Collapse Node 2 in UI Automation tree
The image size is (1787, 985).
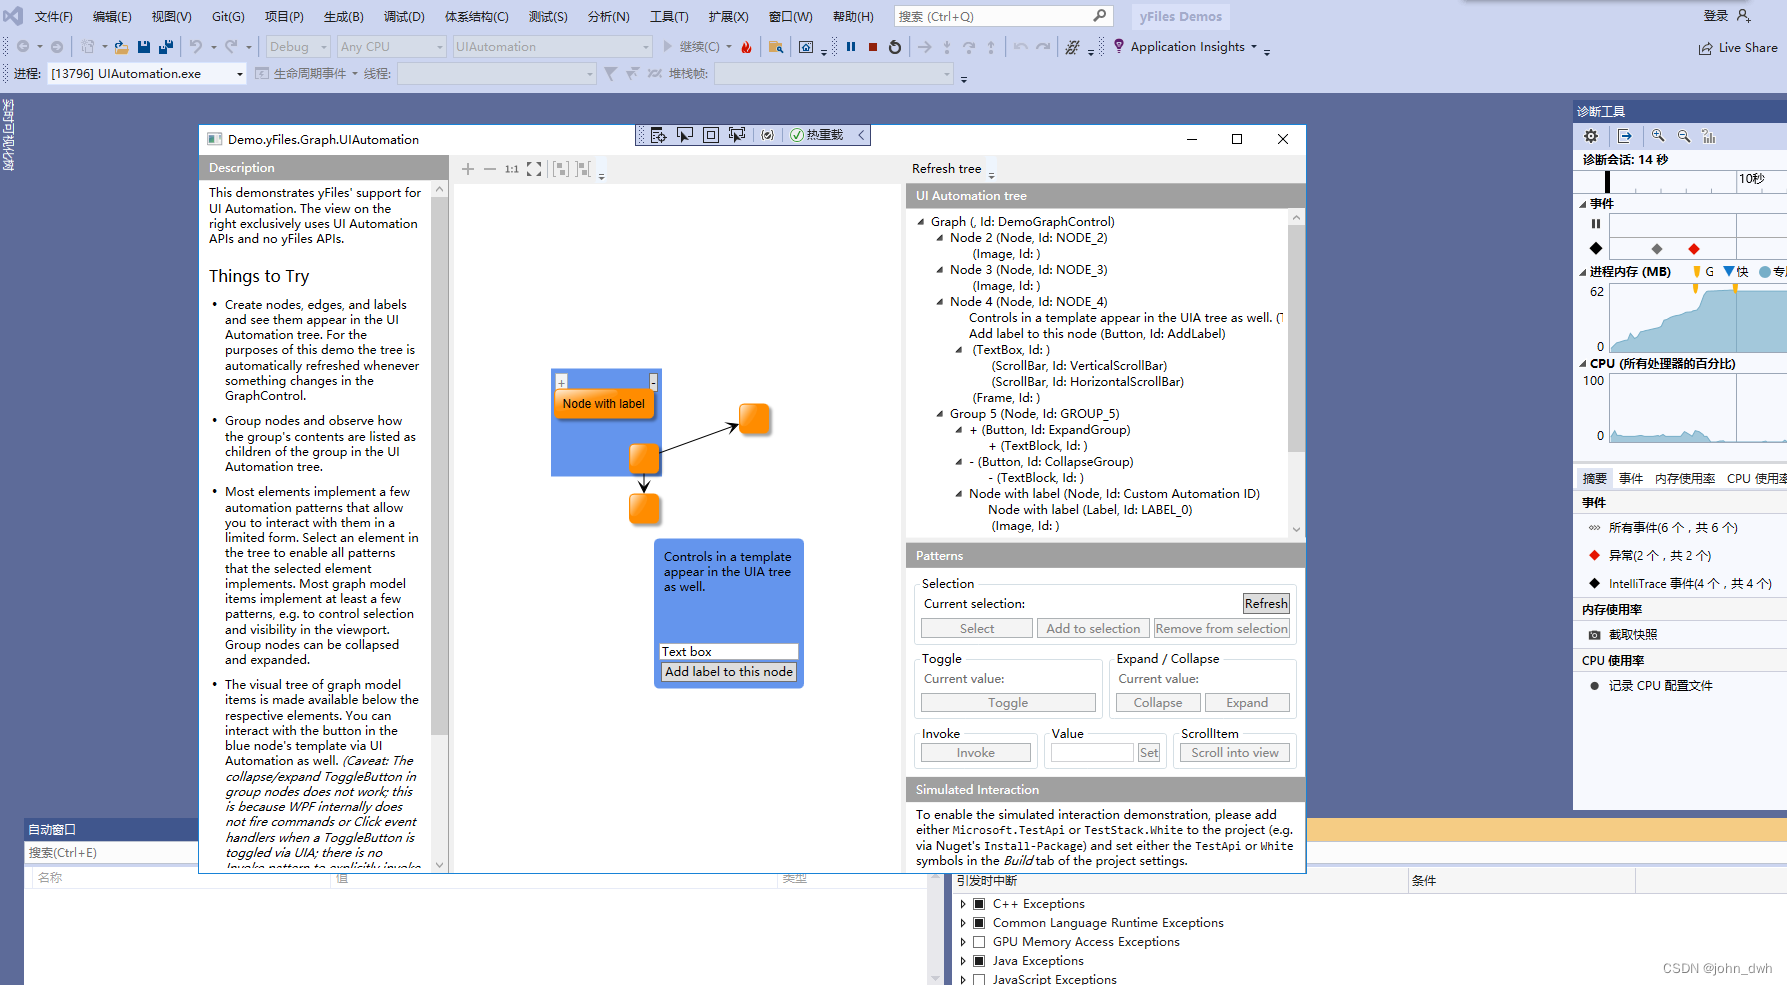click(x=940, y=238)
